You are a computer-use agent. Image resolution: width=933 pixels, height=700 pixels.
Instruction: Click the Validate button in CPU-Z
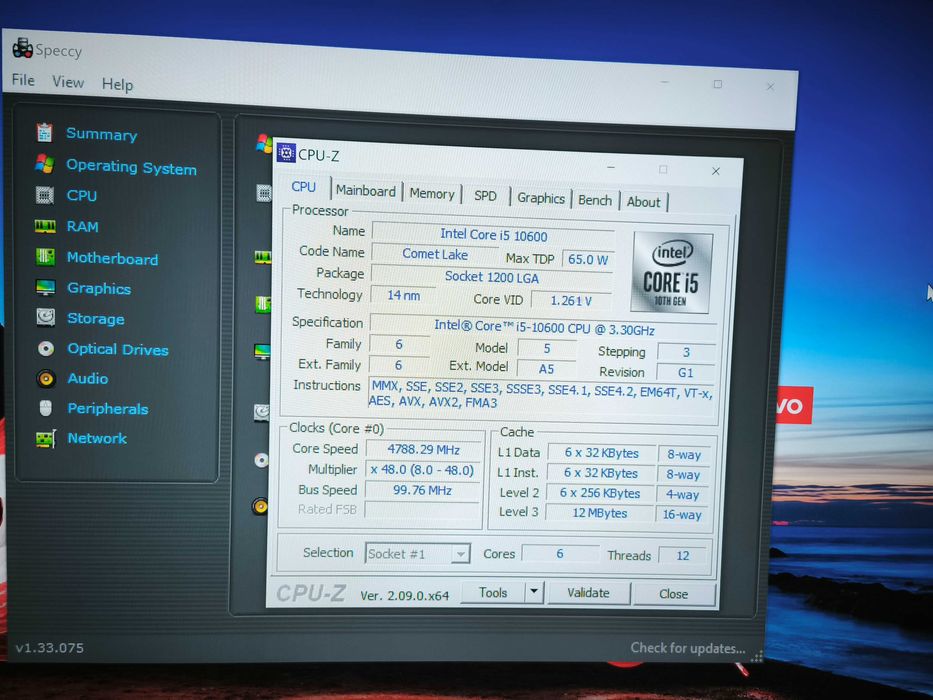588,593
